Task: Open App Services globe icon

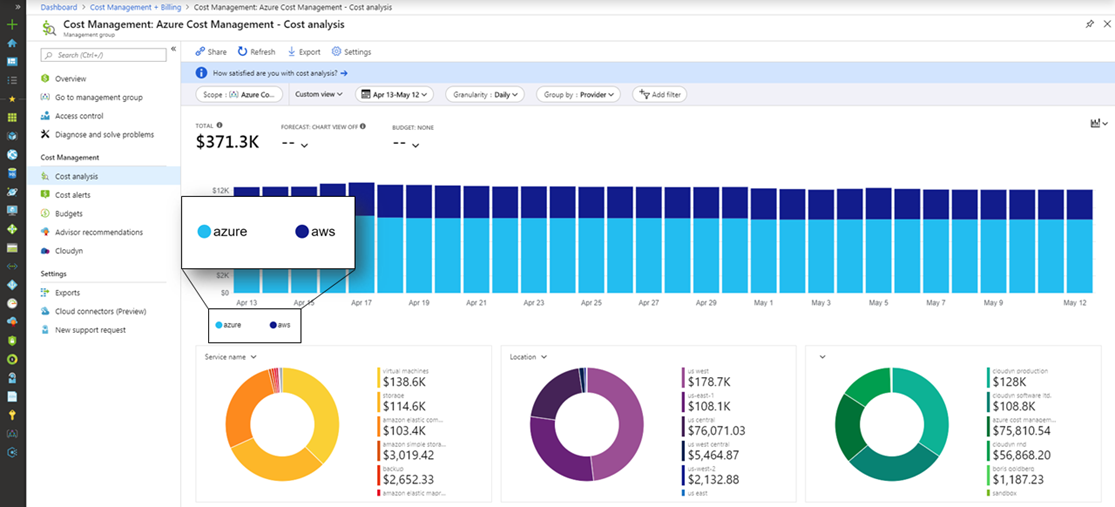Action: [x=11, y=154]
